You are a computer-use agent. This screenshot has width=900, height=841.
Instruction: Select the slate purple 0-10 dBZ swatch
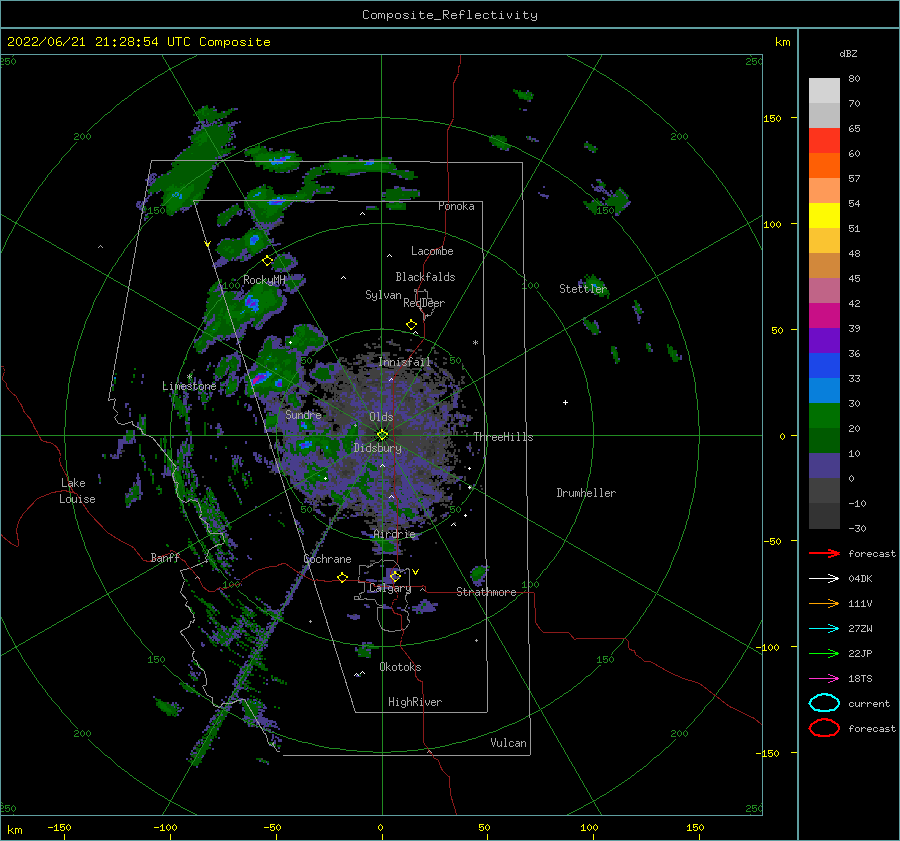[824, 465]
